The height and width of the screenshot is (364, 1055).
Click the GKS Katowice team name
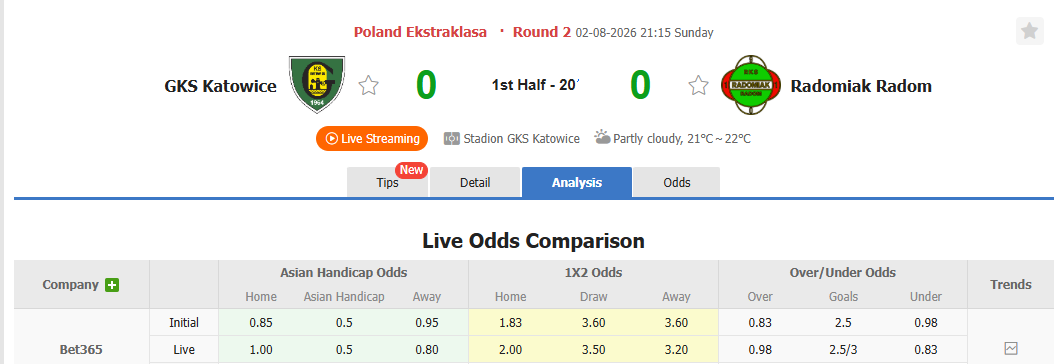tap(221, 86)
